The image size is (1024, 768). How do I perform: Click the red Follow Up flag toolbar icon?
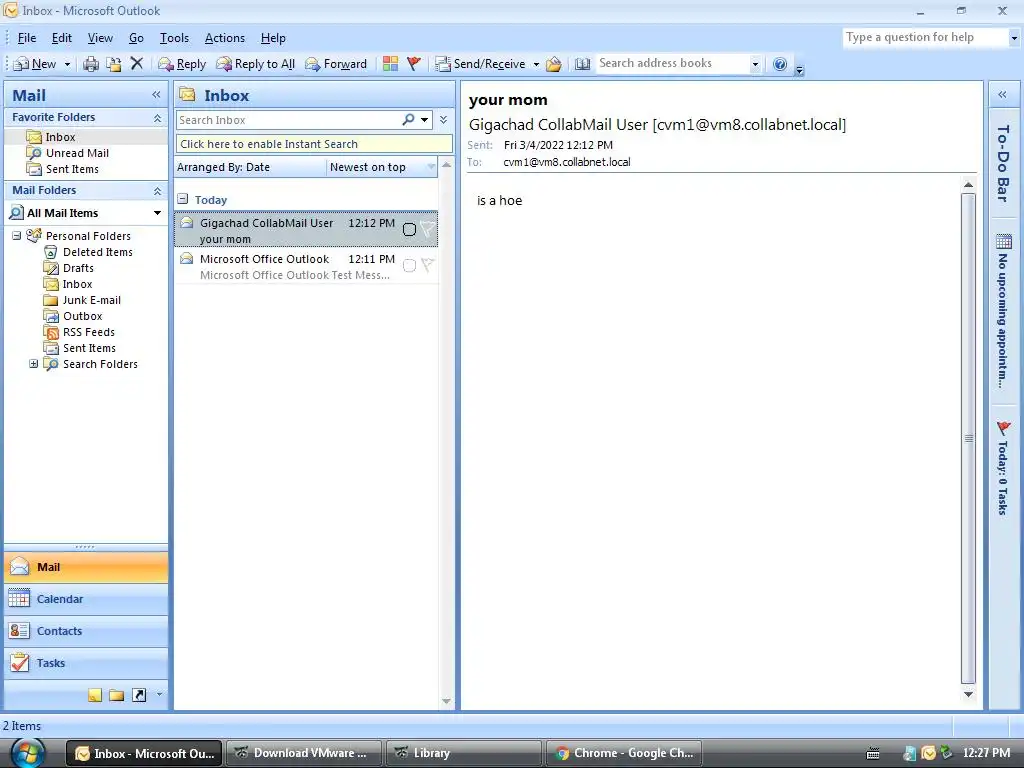413,63
